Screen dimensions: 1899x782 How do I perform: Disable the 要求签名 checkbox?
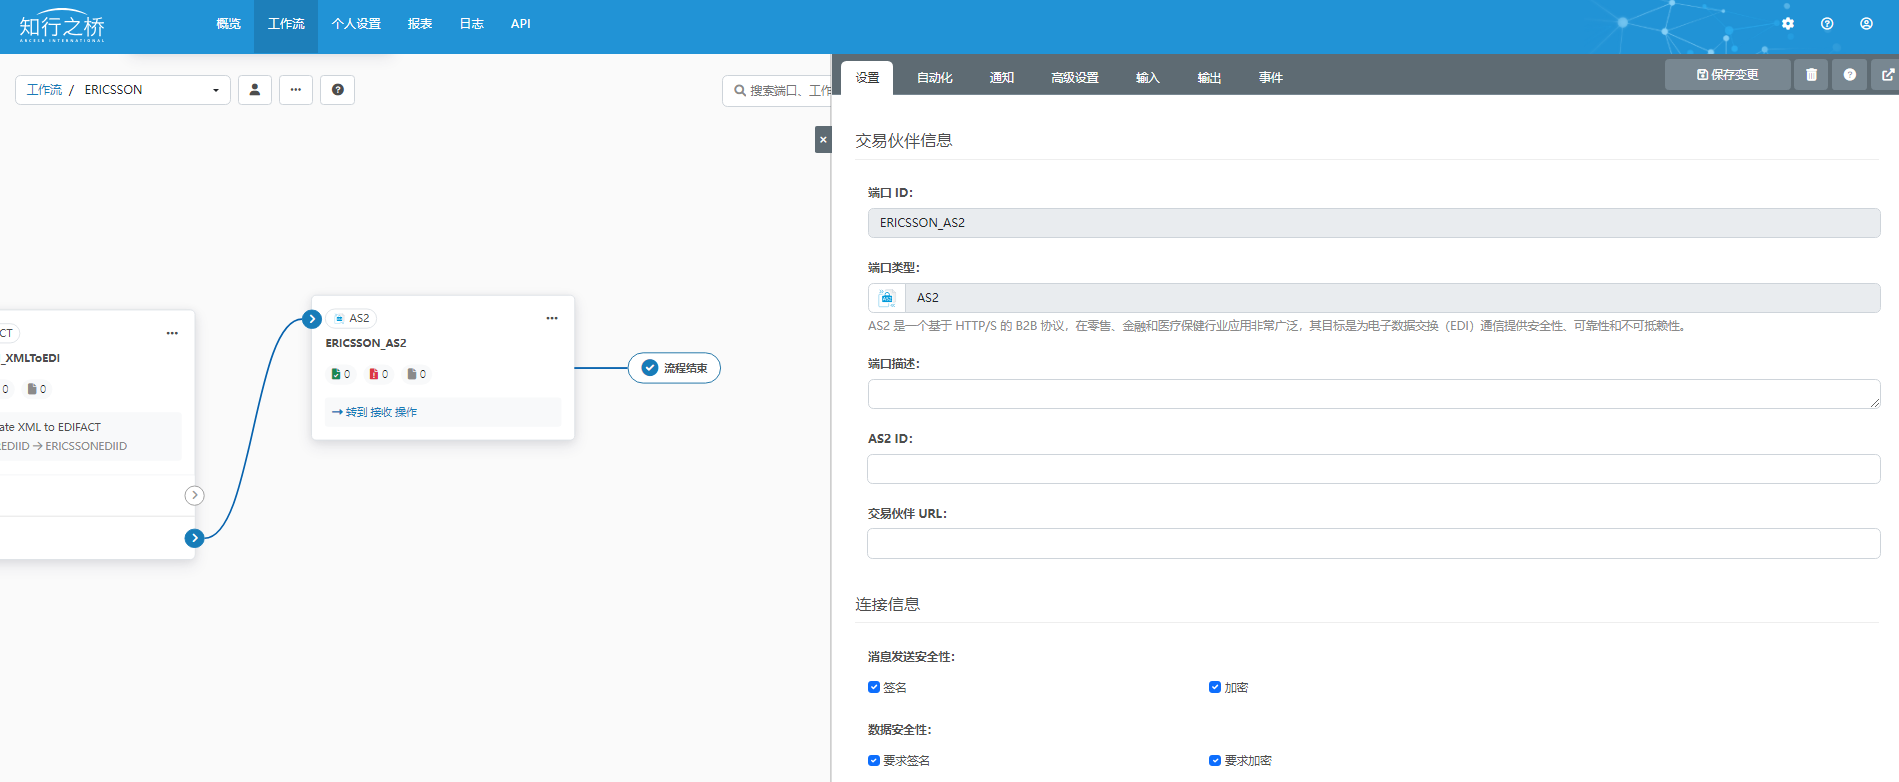tap(874, 760)
